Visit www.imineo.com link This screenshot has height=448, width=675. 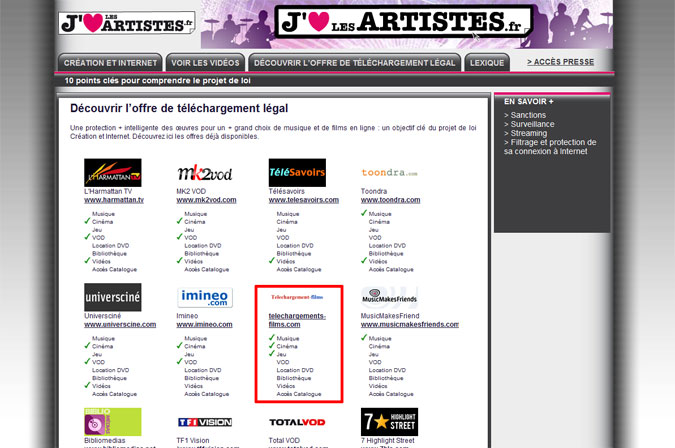(x=204, y=324)
